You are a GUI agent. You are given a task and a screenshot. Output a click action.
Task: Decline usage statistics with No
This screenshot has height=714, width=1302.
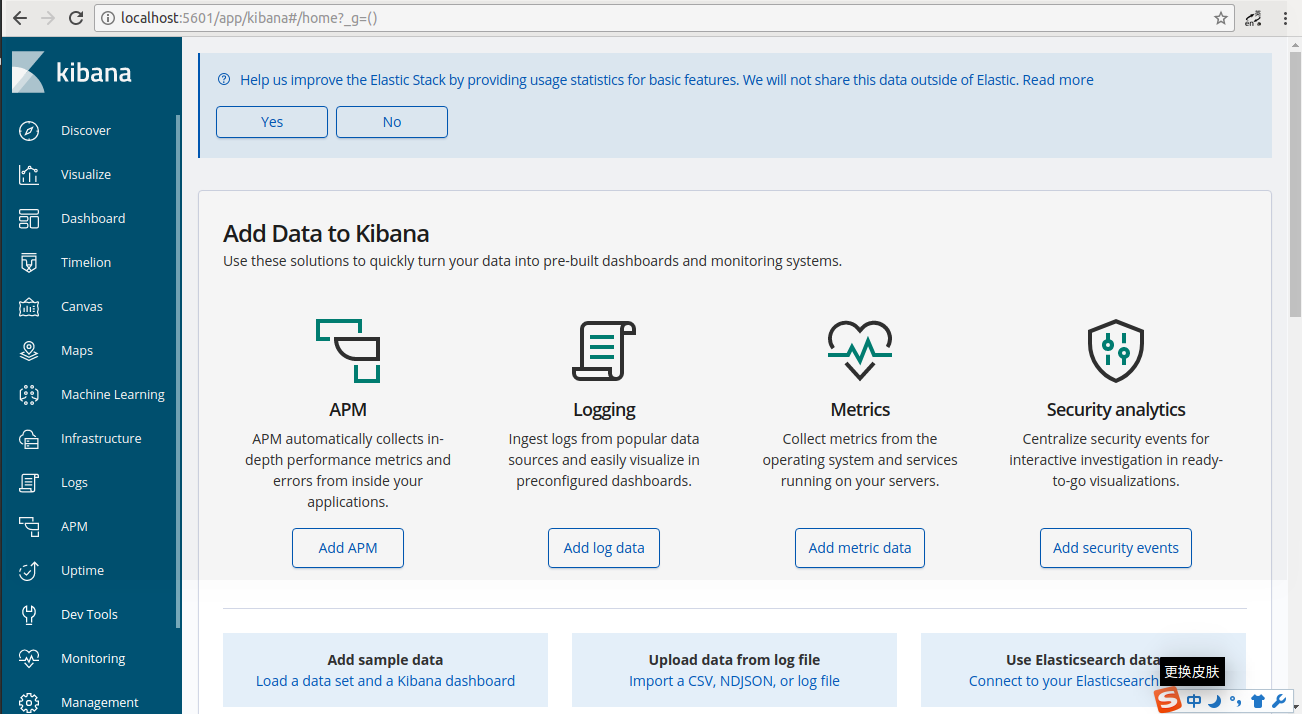click(392, 122)
